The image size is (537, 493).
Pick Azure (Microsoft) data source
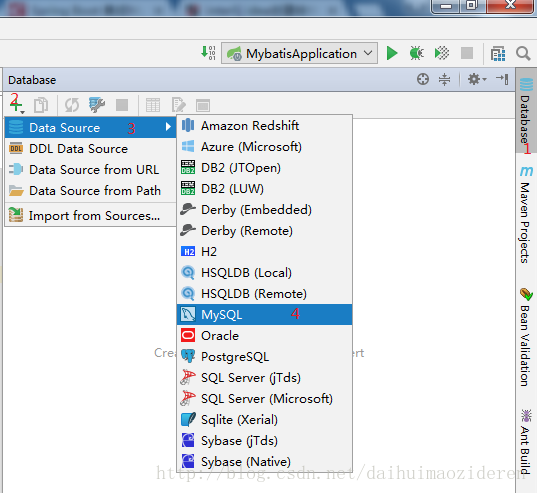pyautogui.click(x=264, y=147)
